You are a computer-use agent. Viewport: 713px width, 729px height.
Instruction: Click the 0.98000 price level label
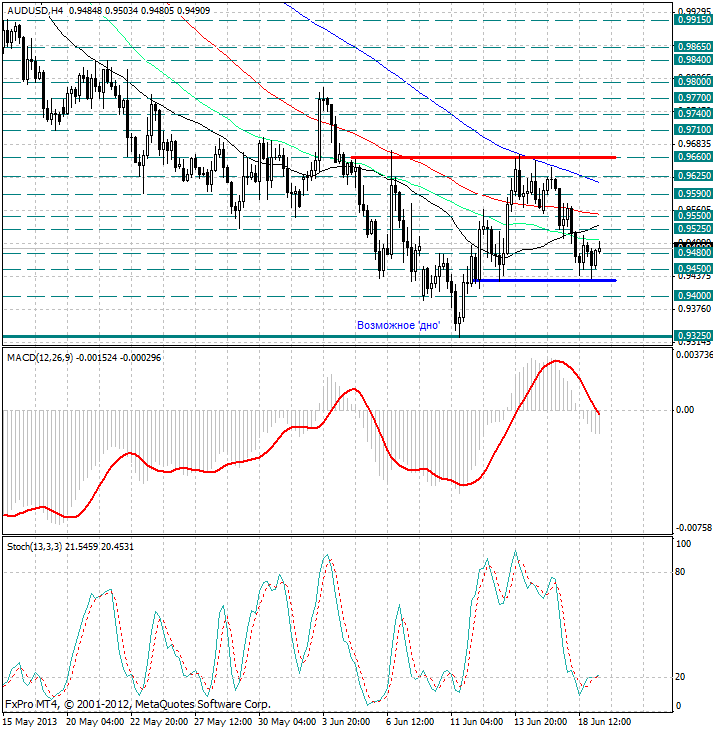[693, 81]
